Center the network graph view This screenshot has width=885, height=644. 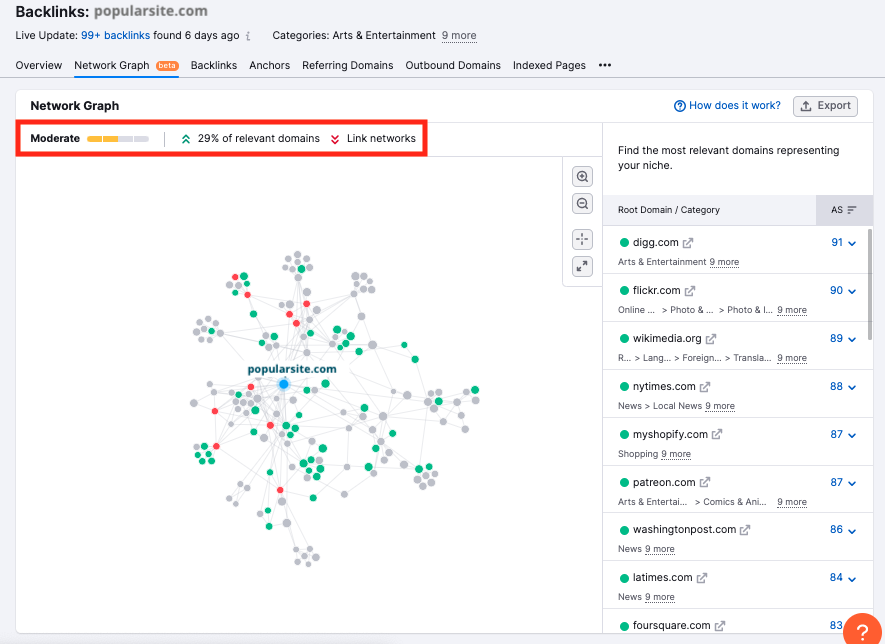pos(583,239)
